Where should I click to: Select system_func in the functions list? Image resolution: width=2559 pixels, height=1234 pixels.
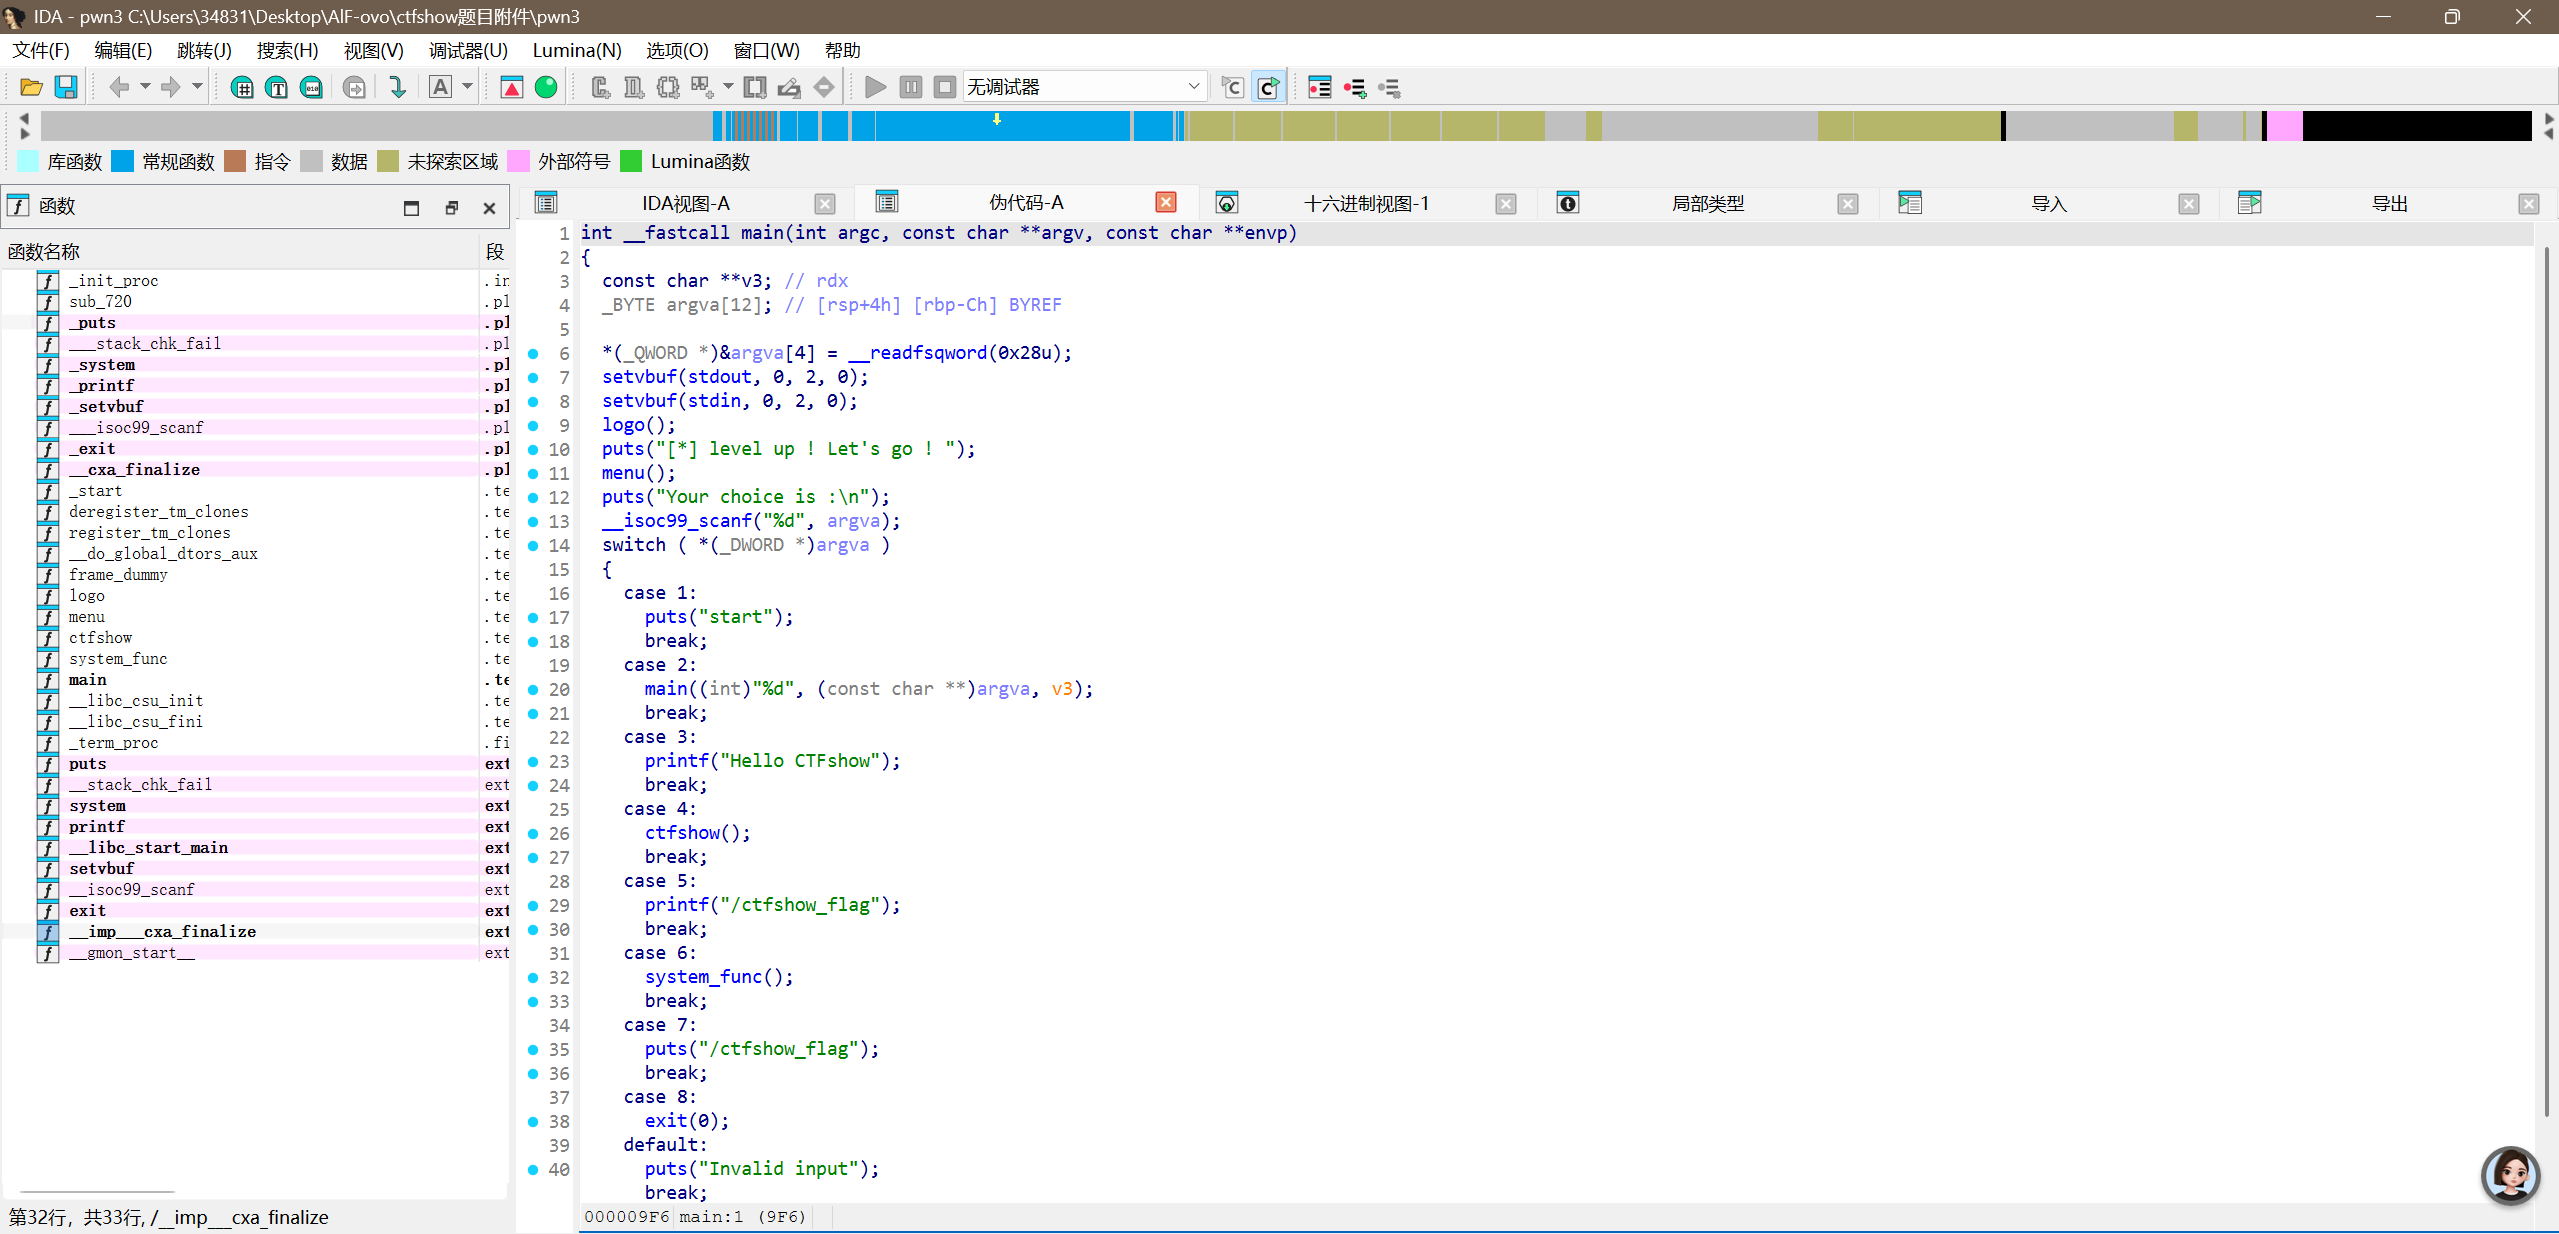click(118, 658)
